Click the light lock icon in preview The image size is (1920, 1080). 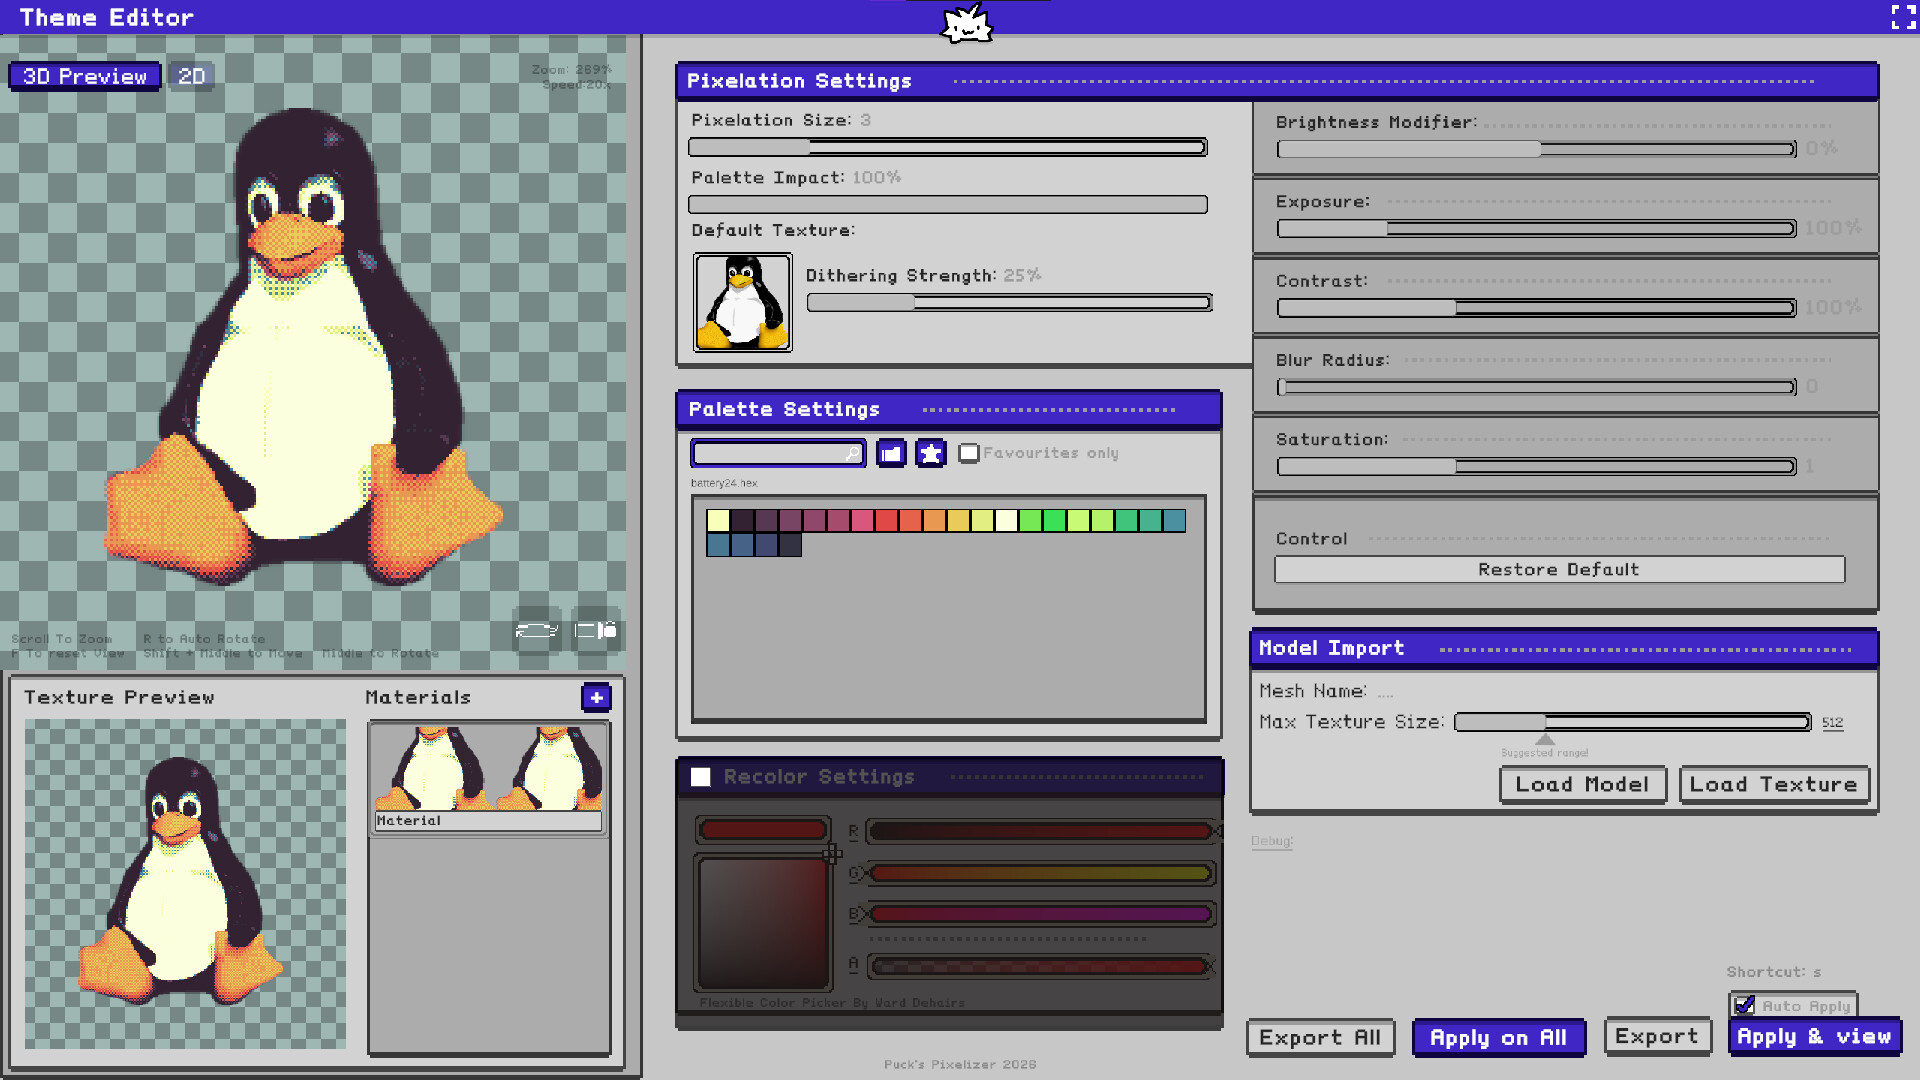click(596, 630)
